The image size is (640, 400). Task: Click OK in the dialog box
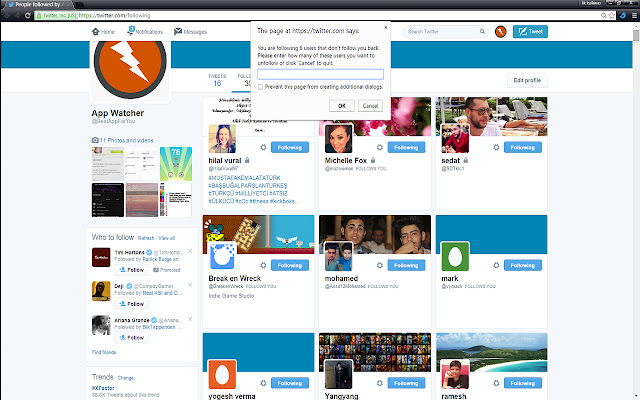click(342, 105)
